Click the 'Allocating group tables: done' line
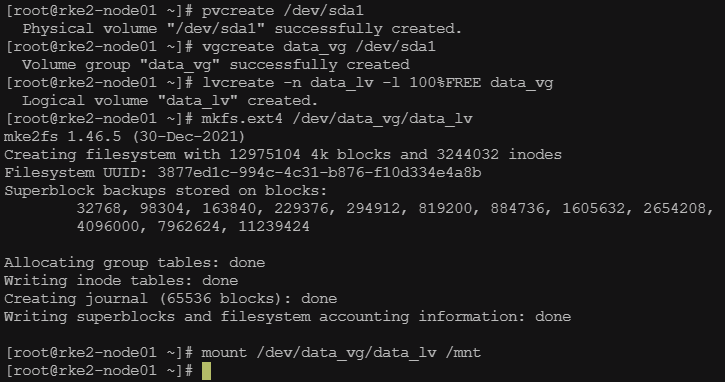The width and height of the screenshot is (725, 382). click(x=135, y=263)
